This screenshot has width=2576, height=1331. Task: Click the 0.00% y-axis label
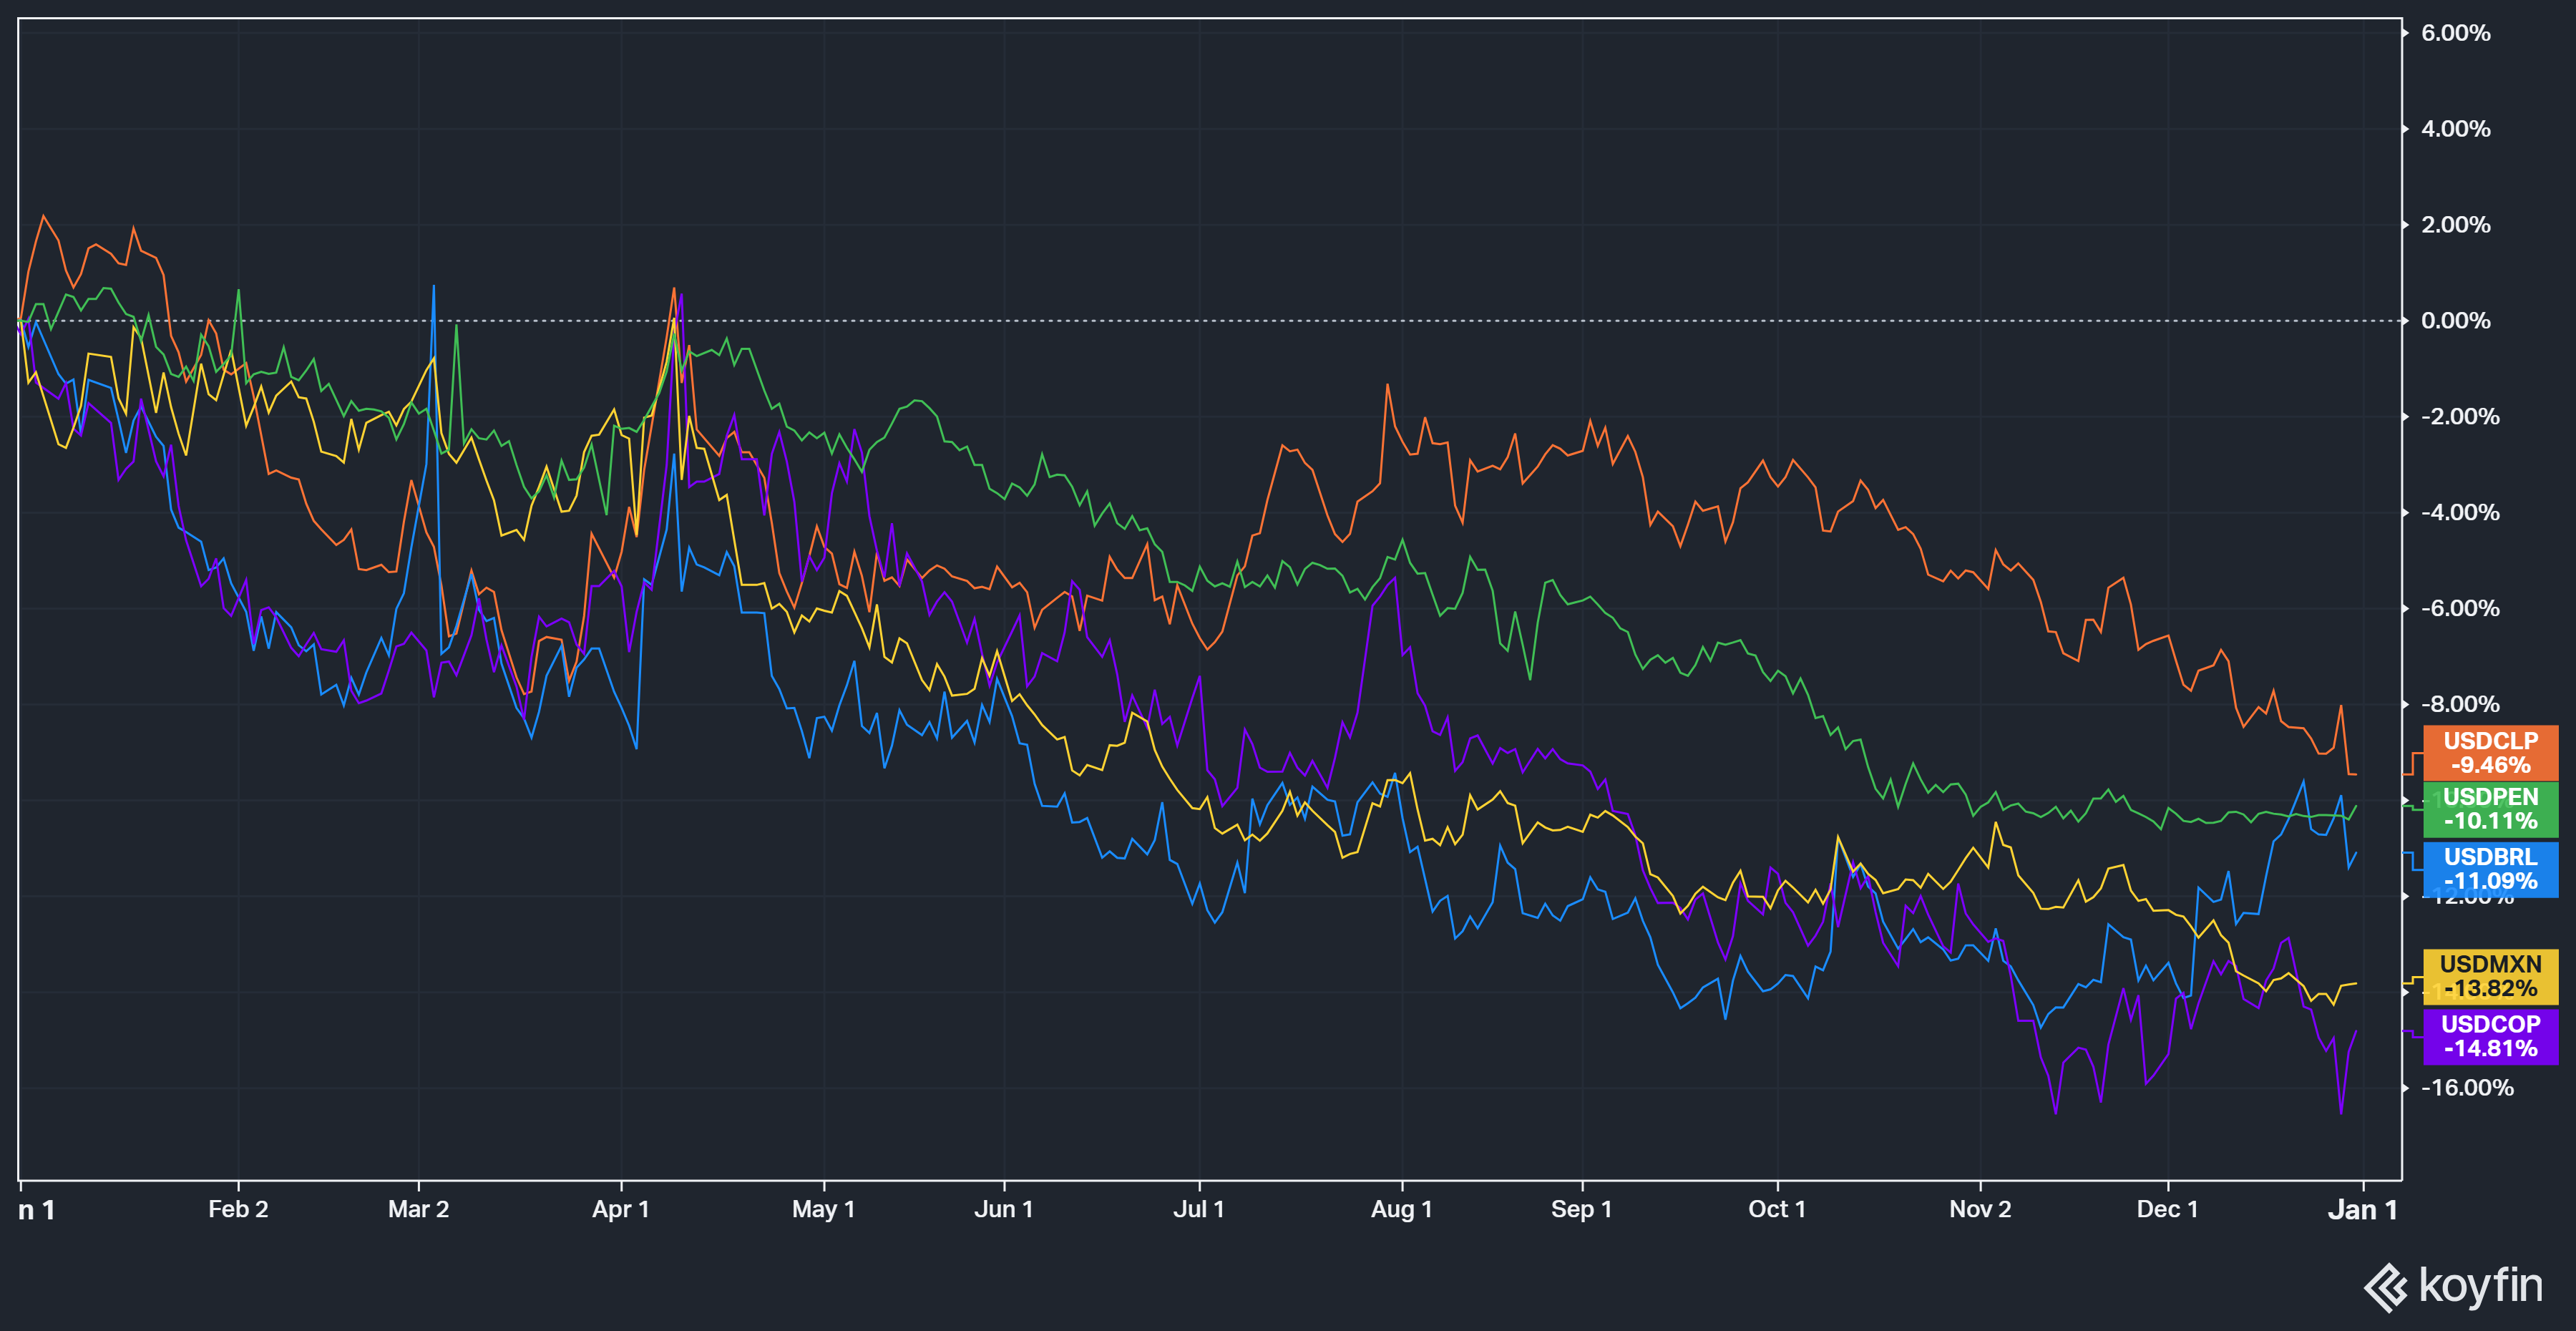point(2455,321)
